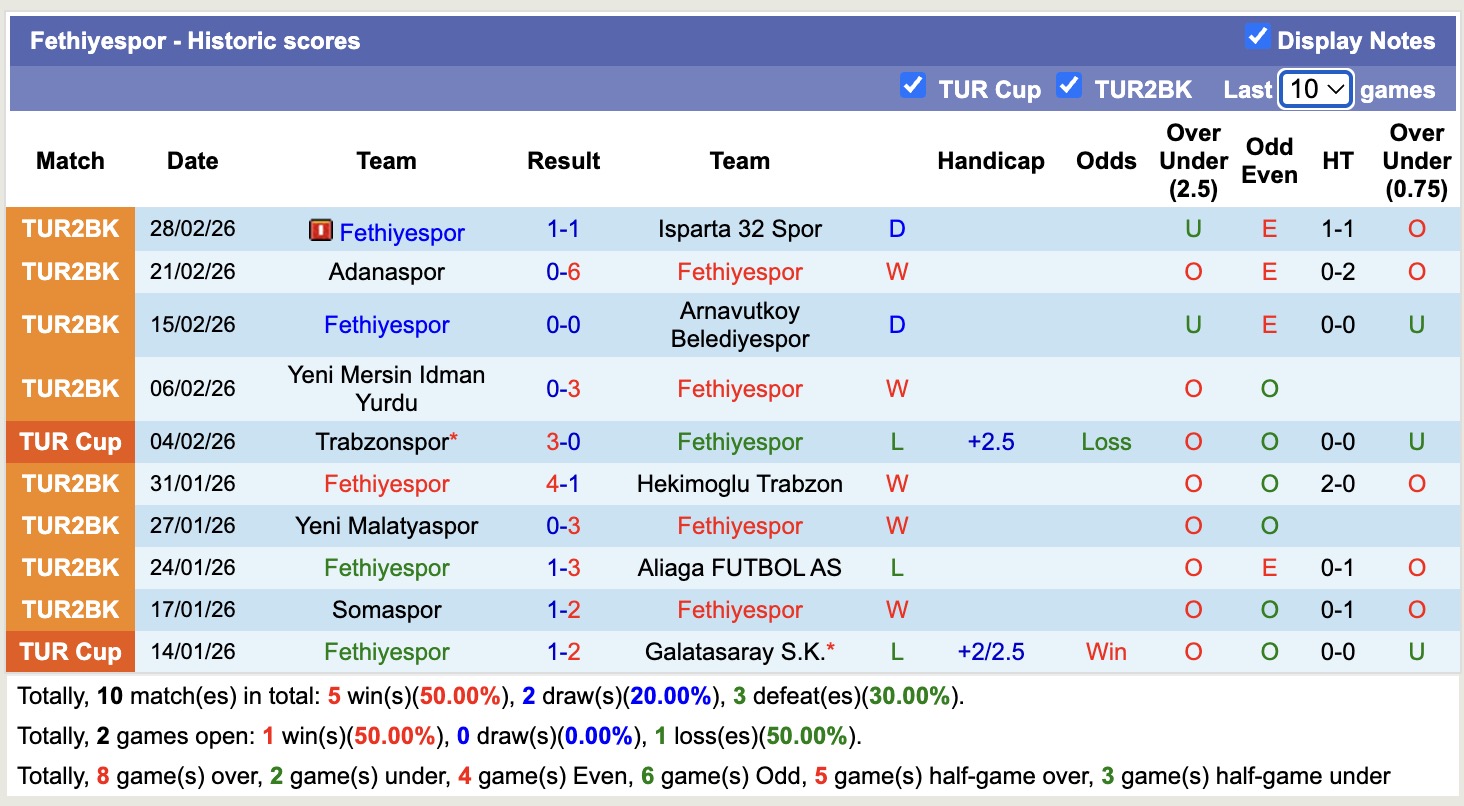Open the Aliaga FUTBOL AS team page

(739, 567)
